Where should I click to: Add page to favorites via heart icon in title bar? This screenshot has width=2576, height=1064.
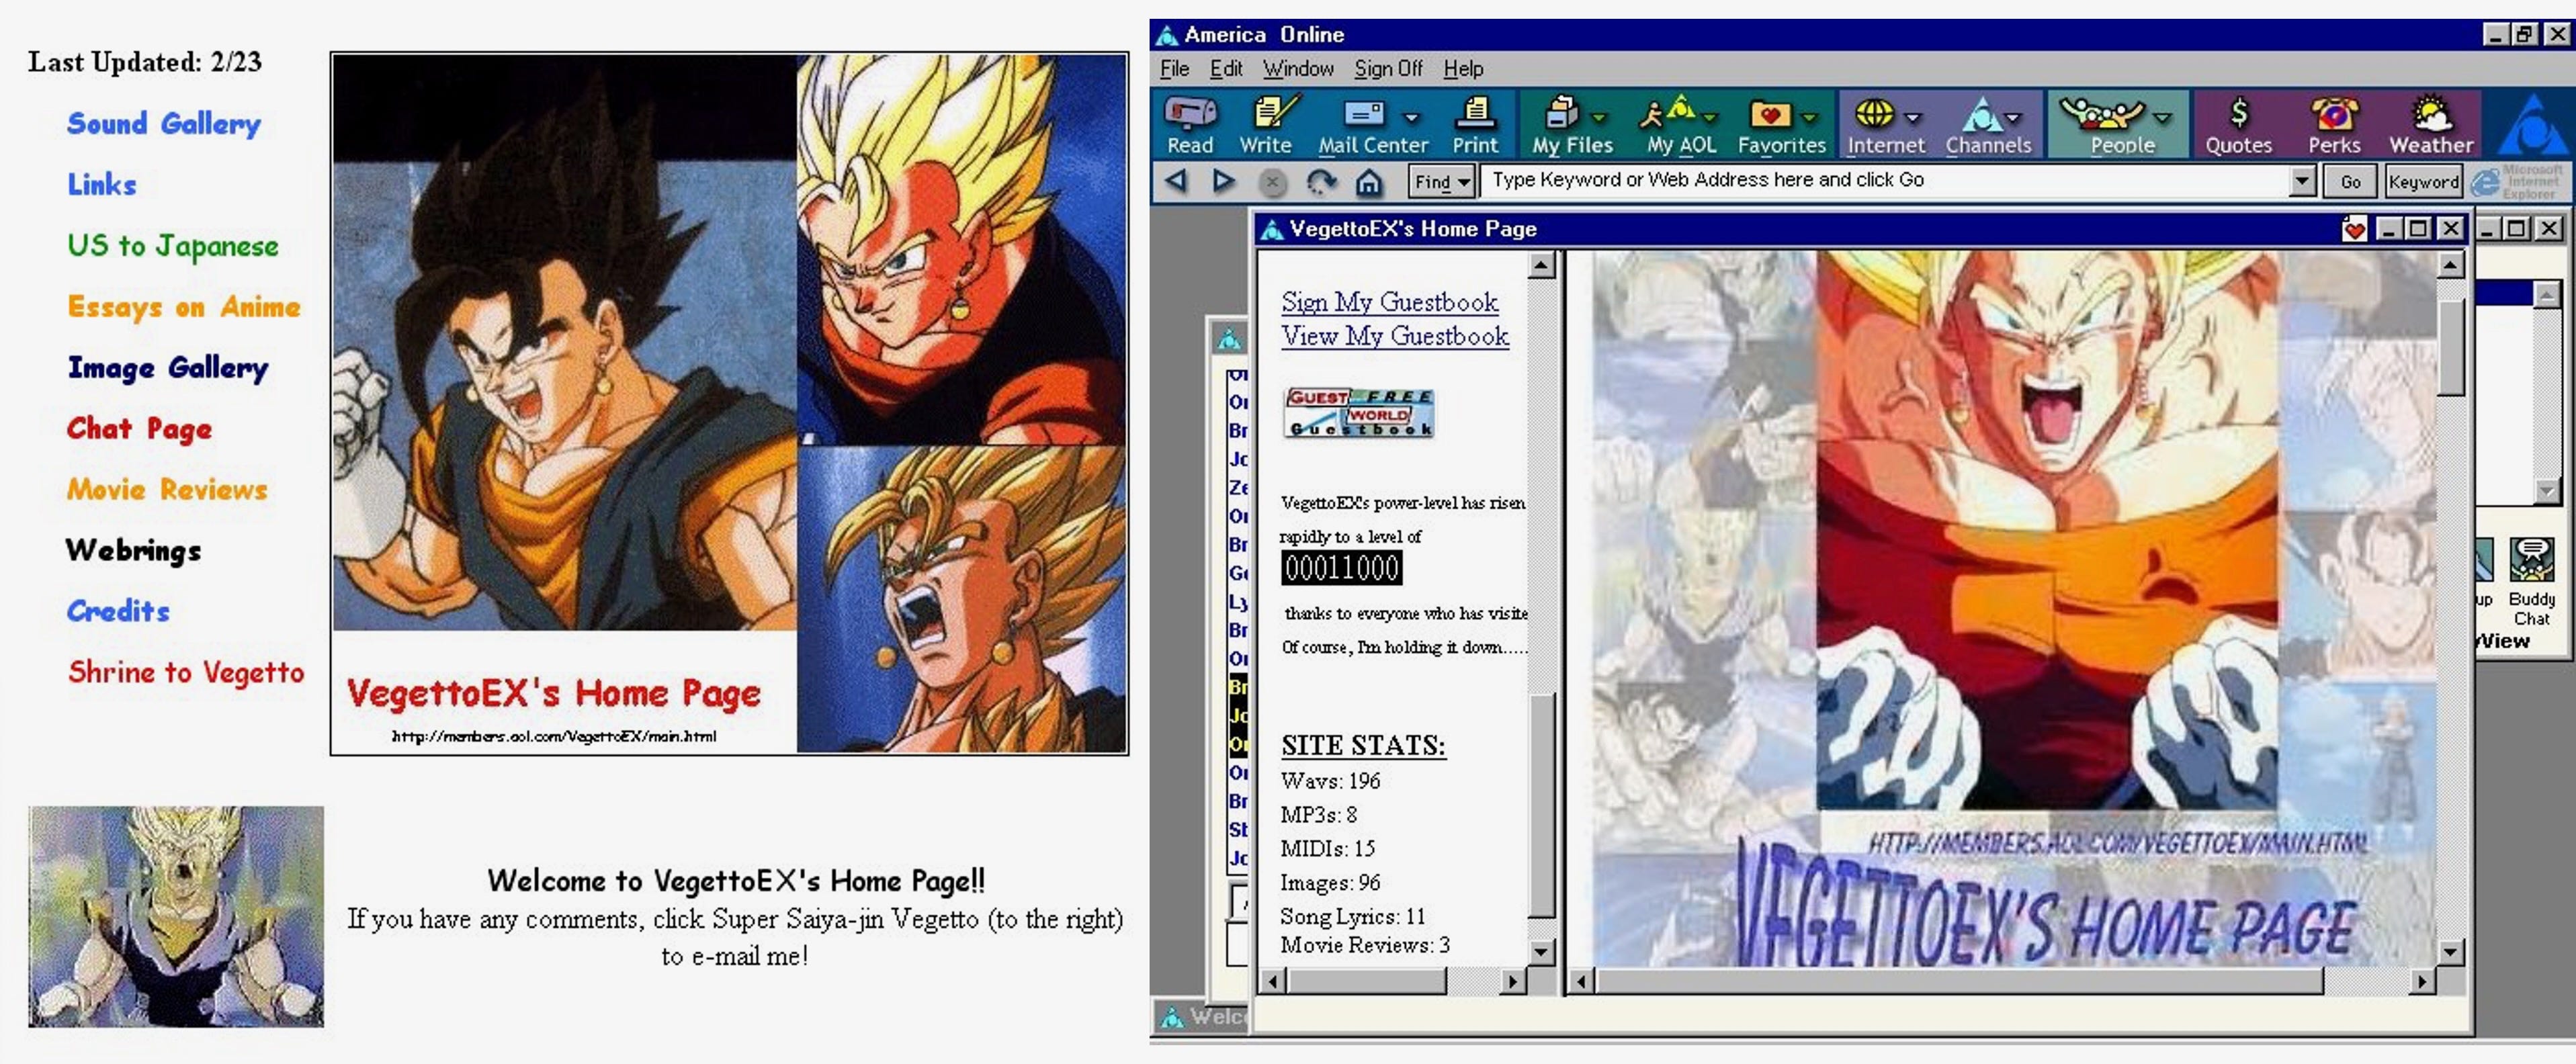[x=2354, y=229]
